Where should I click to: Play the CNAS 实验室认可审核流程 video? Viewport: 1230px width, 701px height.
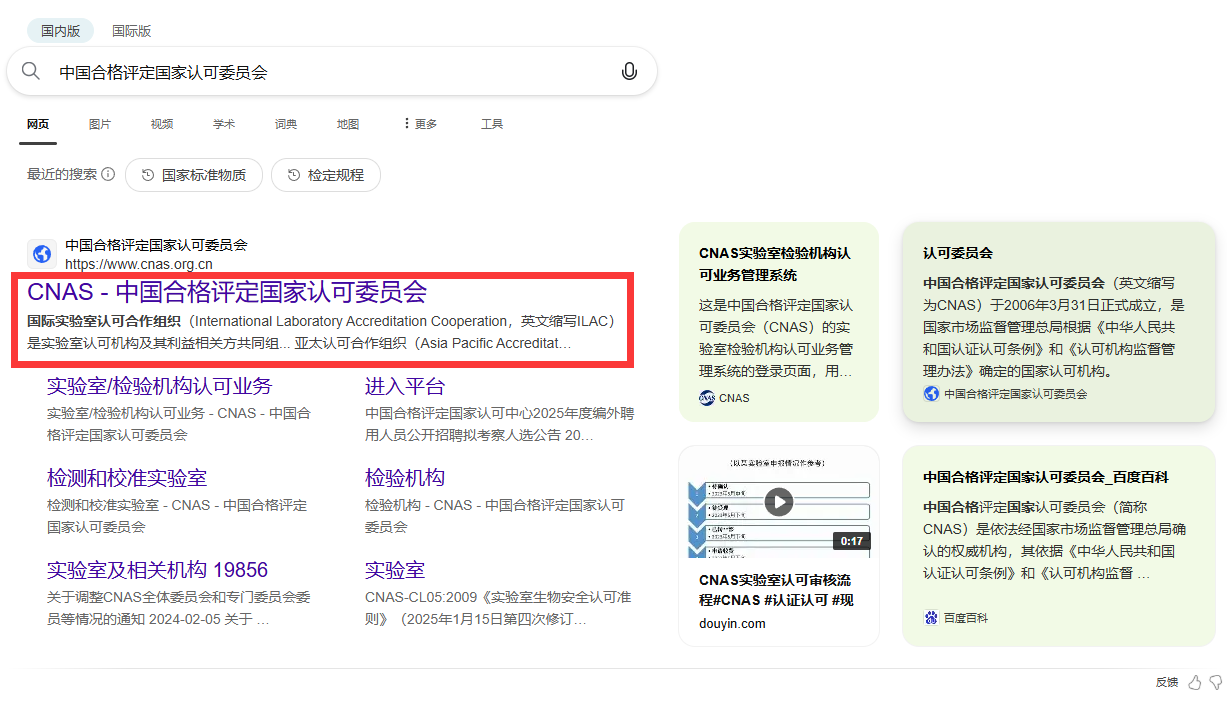pyautogui.click(x=778, y=503)
